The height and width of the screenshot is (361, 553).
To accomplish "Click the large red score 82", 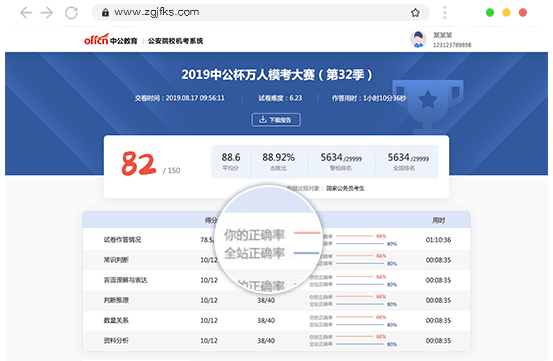I will 139,164.
